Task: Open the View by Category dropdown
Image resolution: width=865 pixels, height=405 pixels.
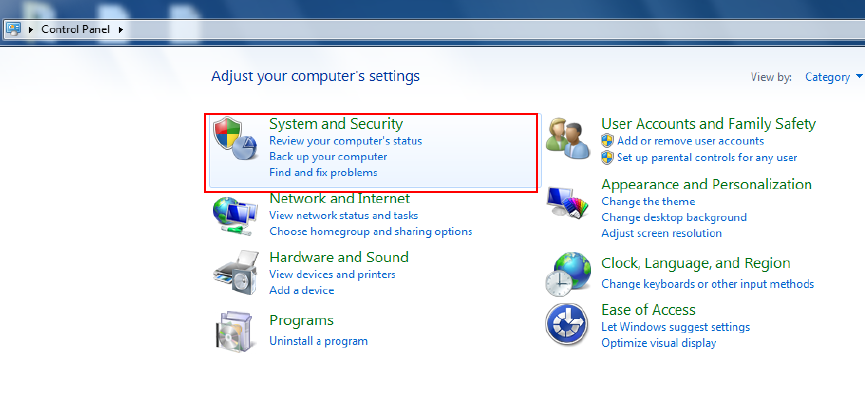Action: 833,77
